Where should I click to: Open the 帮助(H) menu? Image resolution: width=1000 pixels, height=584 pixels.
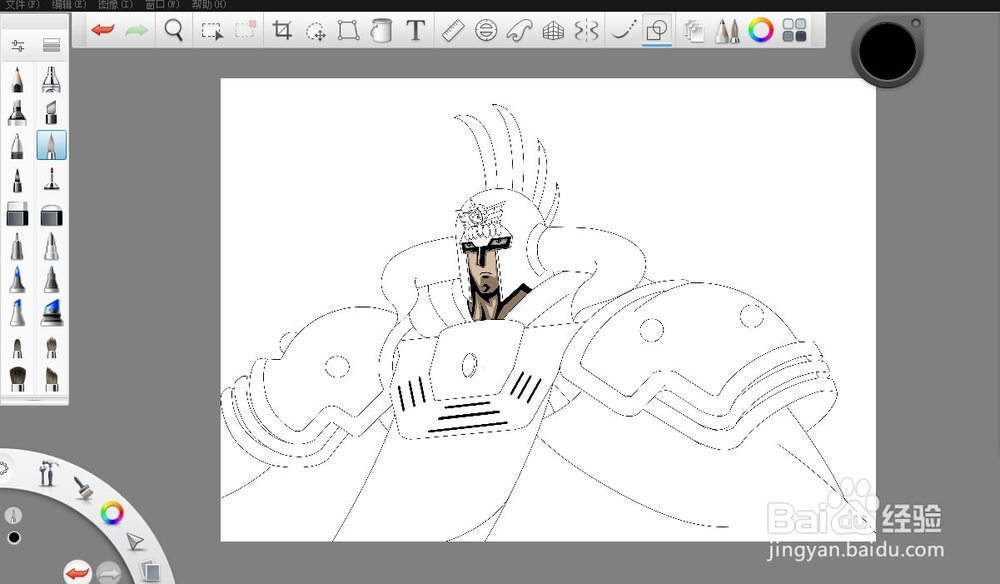209,4
